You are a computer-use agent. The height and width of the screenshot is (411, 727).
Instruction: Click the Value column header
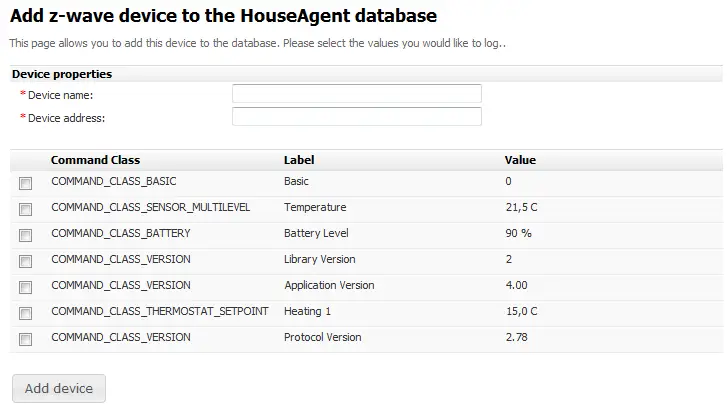[520, 160]
